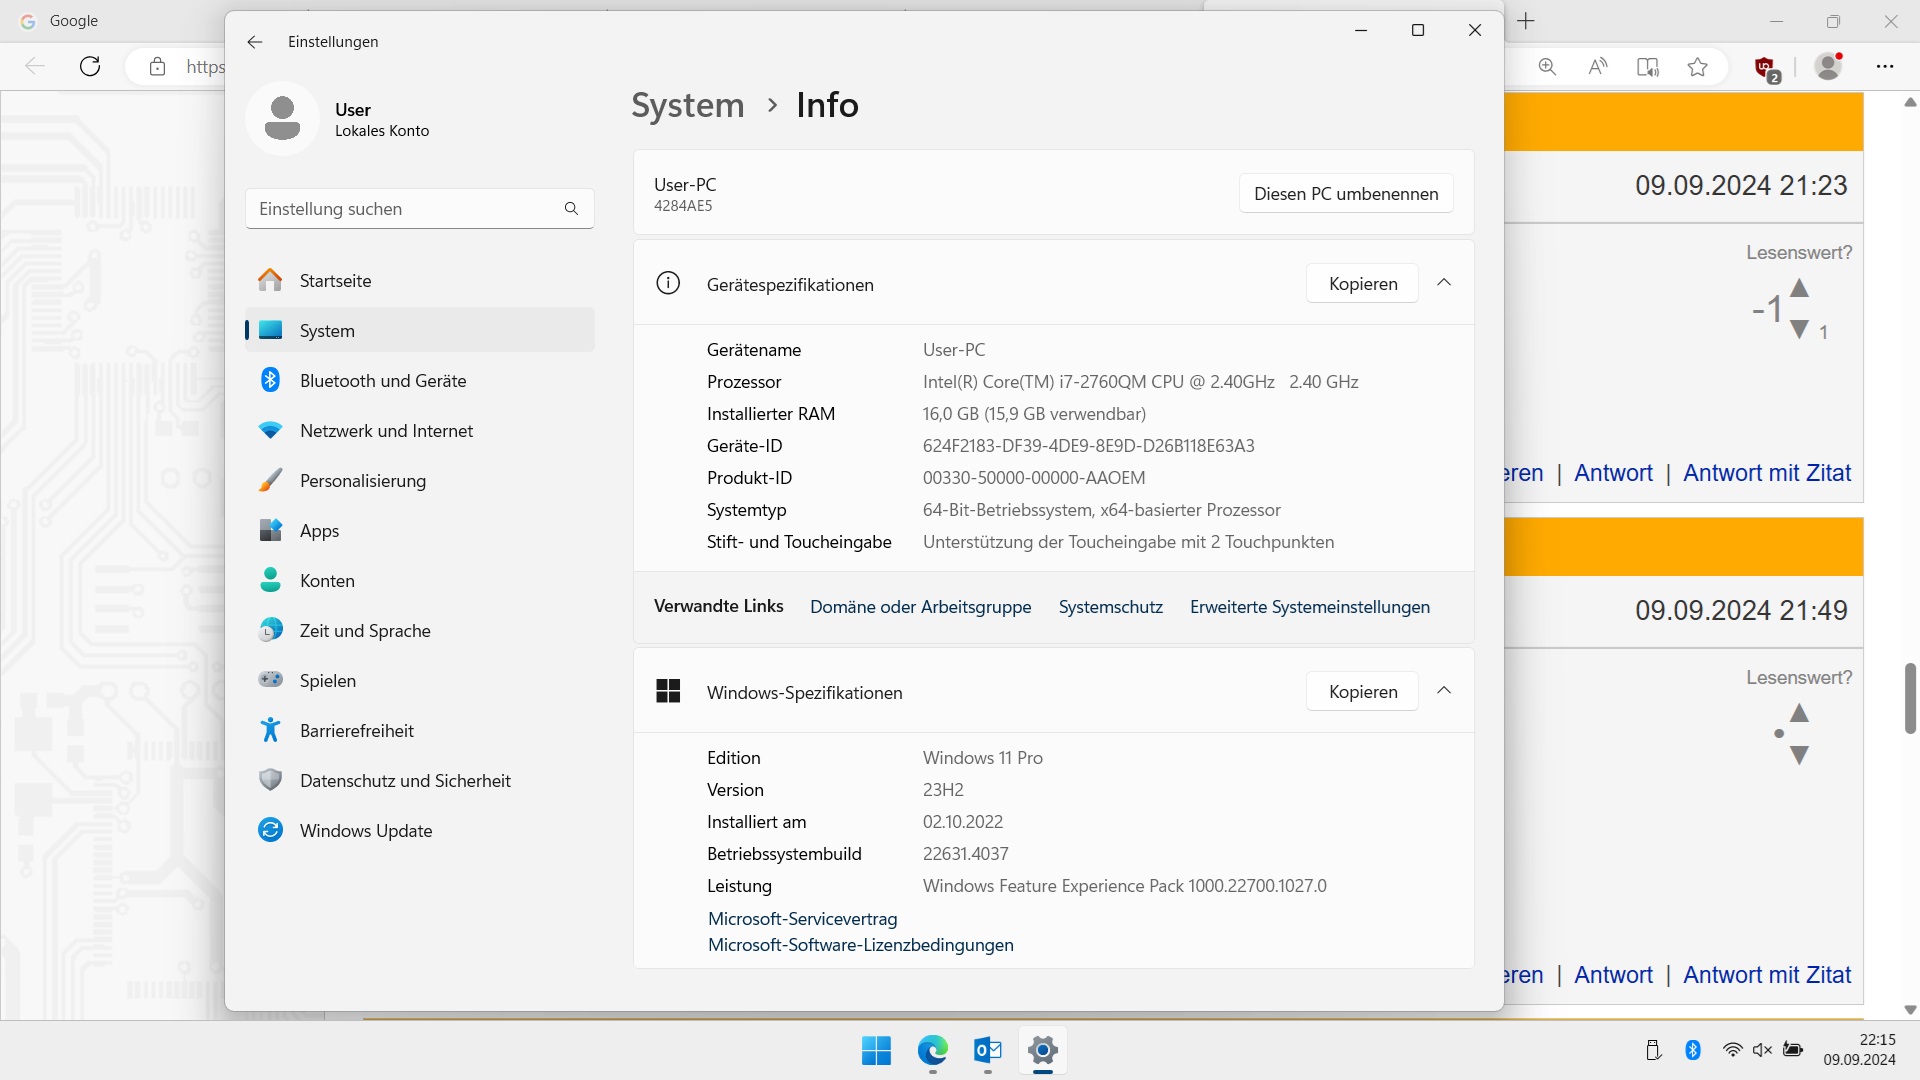Select System in the sidebar
Viewport: 1920px width, 1080px height.
point(420,331)
